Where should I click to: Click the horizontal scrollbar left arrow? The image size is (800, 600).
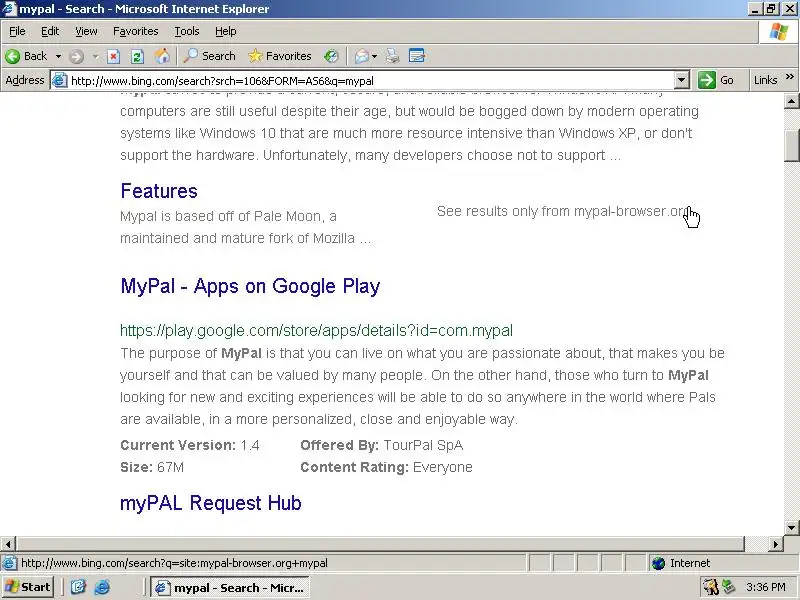8,544
